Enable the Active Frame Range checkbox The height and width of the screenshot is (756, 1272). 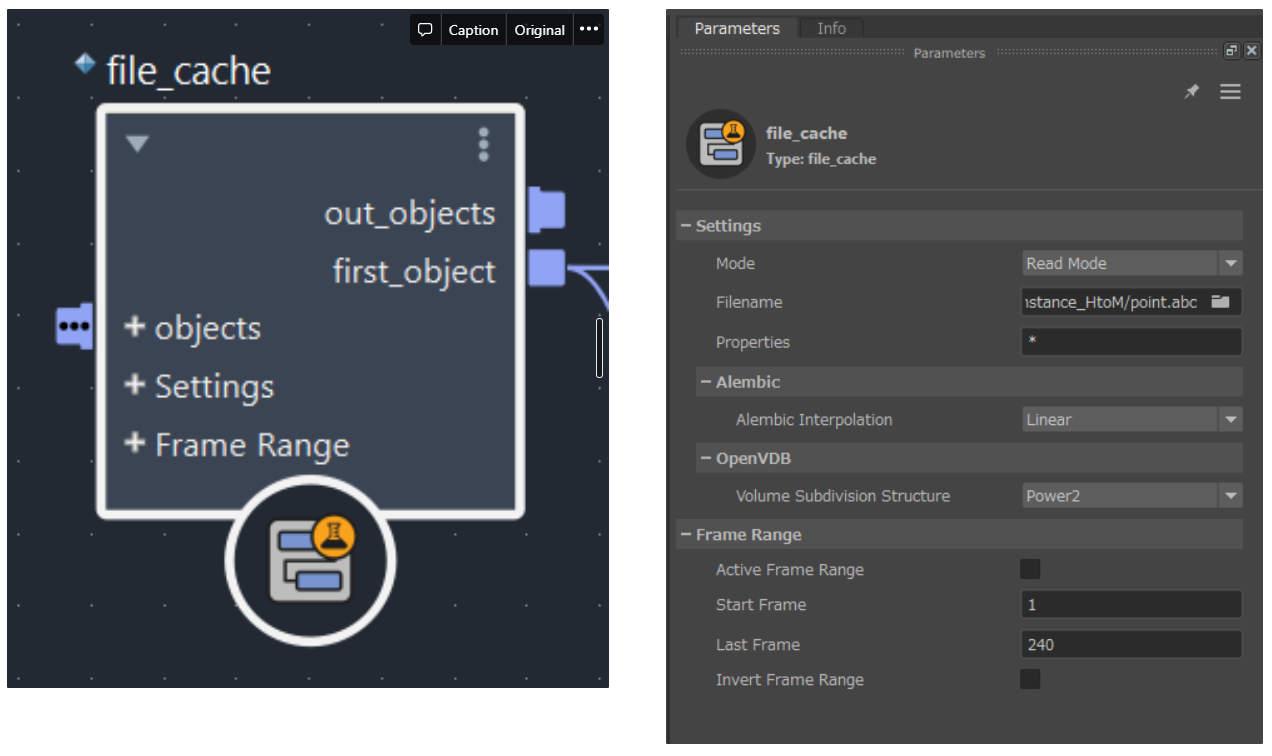(x=1030, y=569)
